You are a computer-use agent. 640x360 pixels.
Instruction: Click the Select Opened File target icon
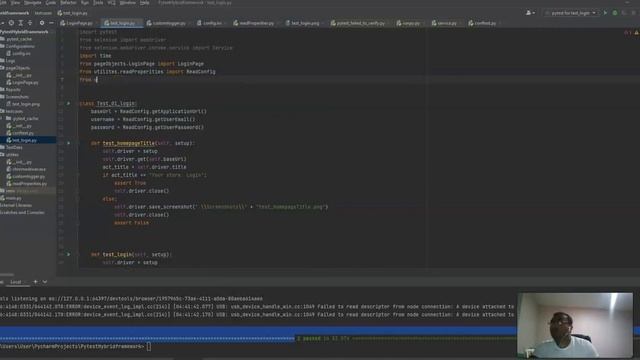point(11,23)
